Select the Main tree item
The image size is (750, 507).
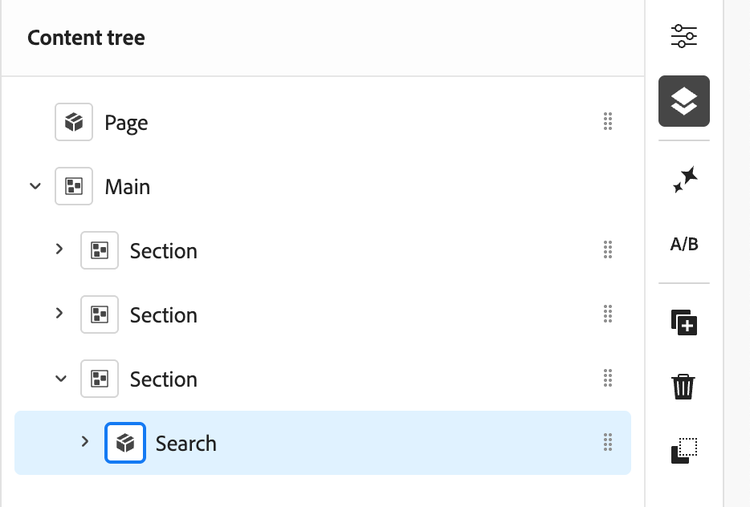(x=127, y=187)
